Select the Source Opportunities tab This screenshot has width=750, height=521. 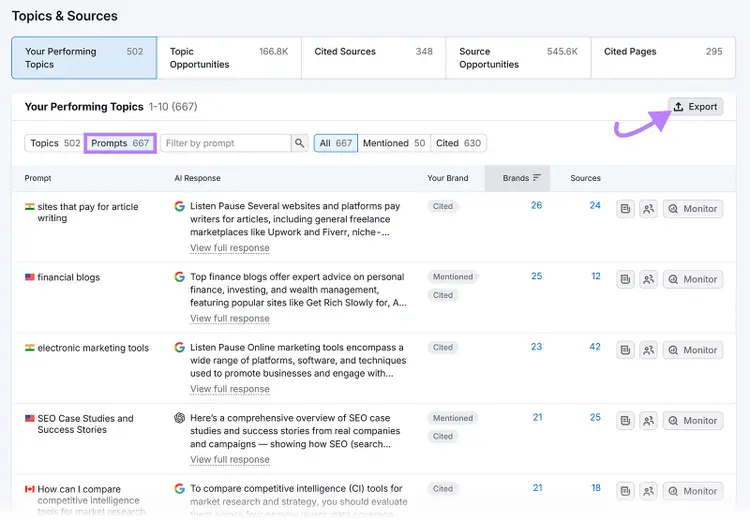click(x=518, y=58)
